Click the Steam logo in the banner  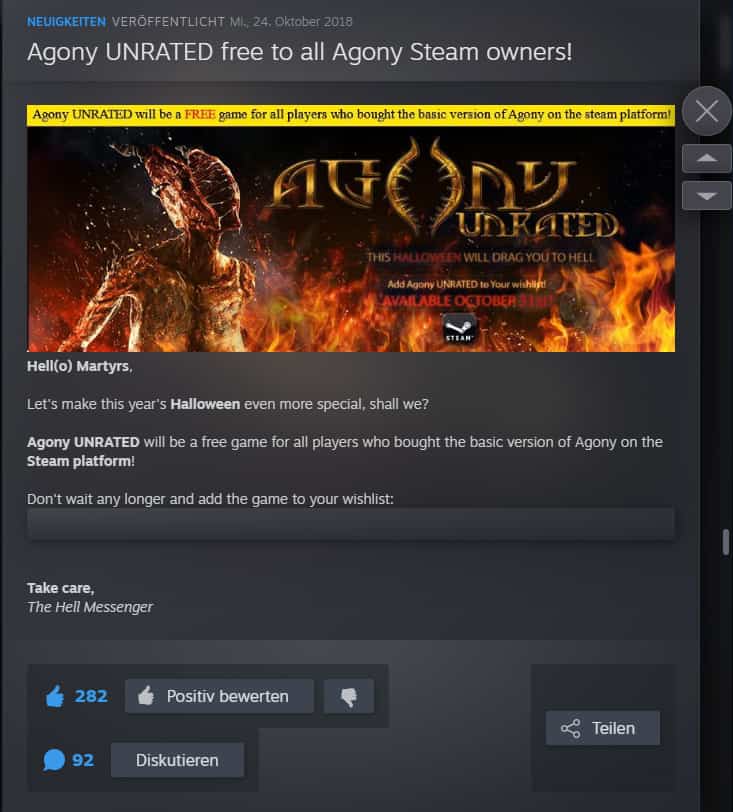coord(459,328)
